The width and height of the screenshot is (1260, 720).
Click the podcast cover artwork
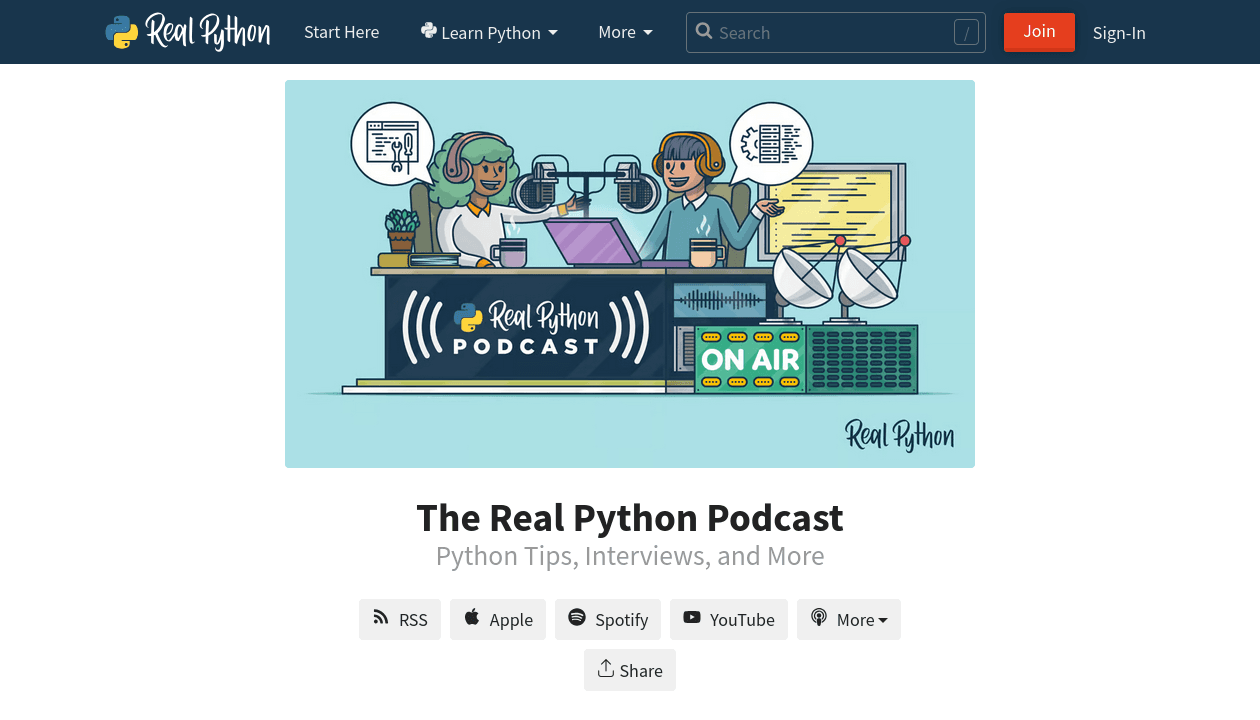(x=630, y=273)
